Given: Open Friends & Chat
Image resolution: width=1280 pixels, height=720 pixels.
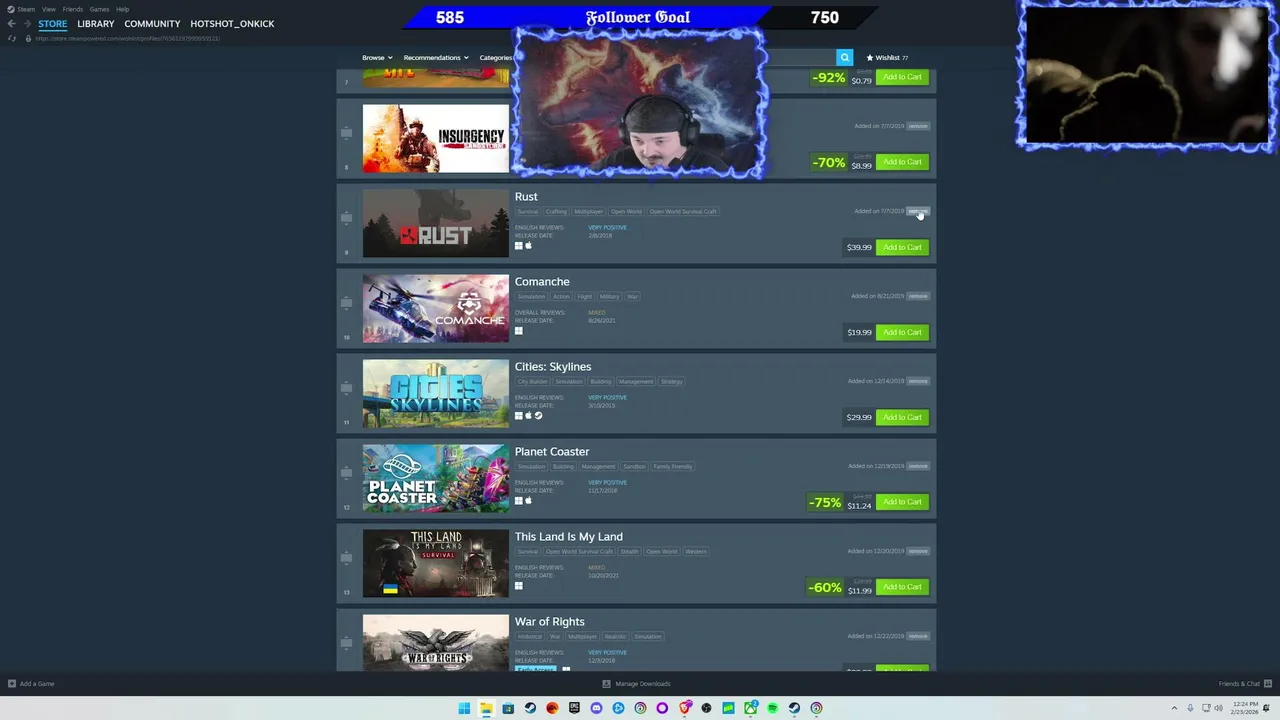Looking at the screenshot, I should [1243, 684].
